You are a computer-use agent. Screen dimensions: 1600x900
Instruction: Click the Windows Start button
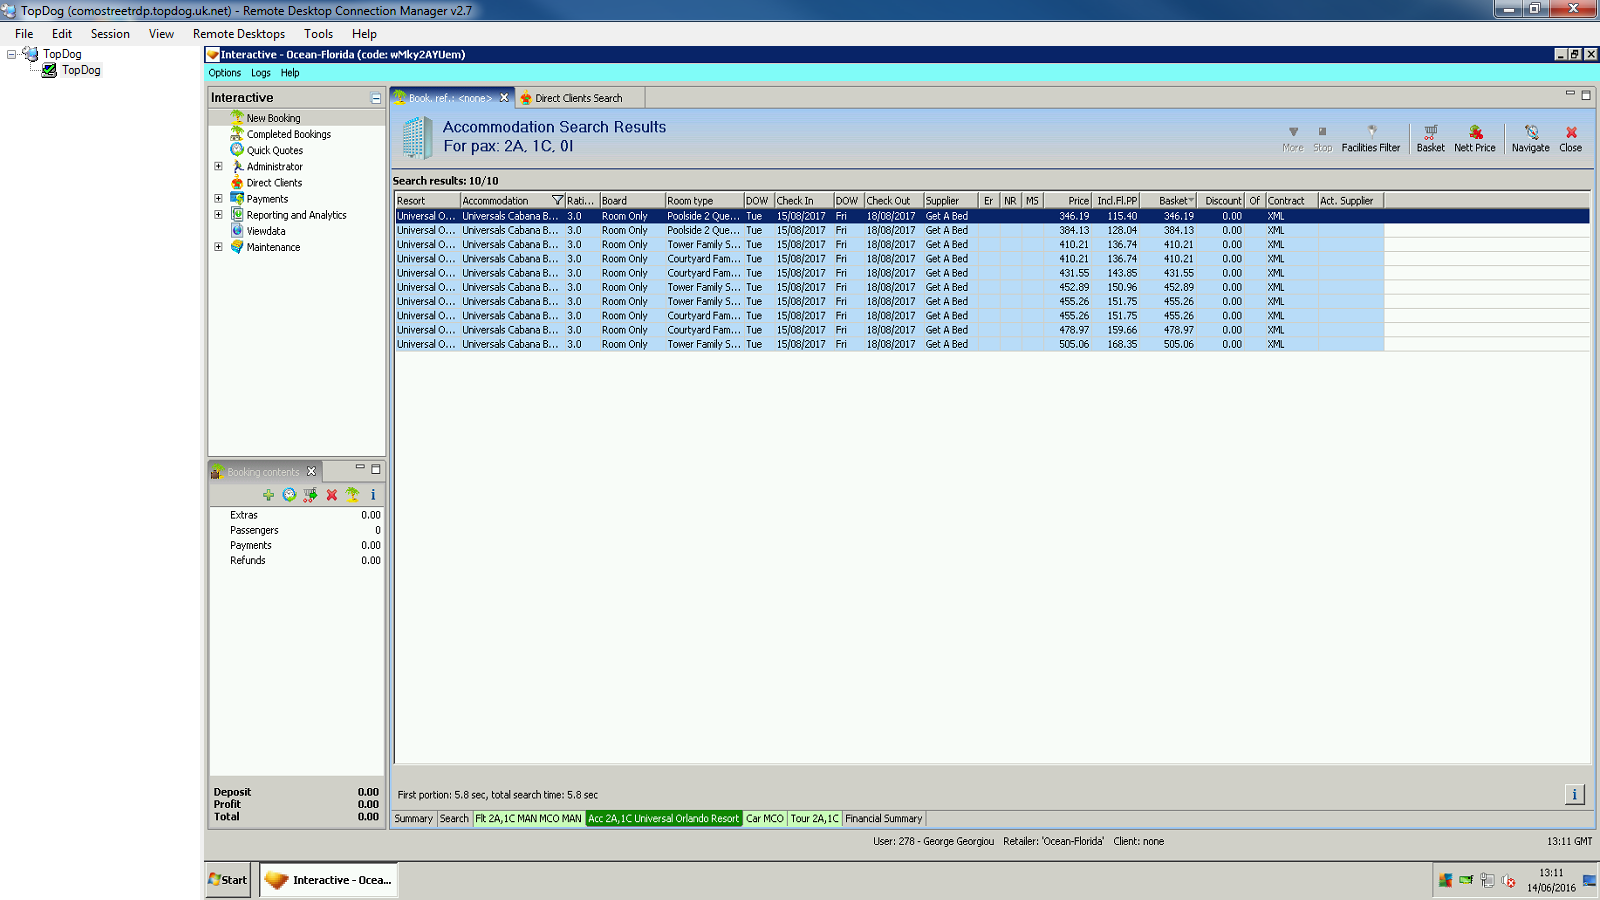[x=228, y=880]
